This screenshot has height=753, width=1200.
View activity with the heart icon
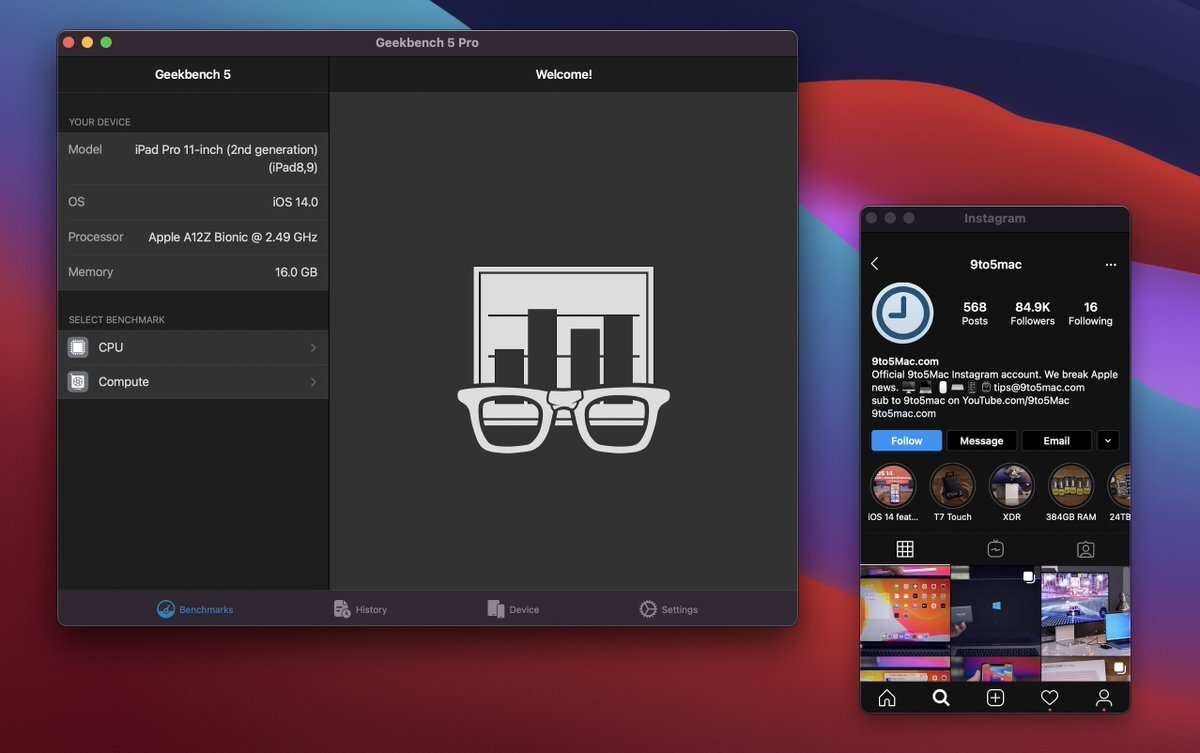(1049, 698)
